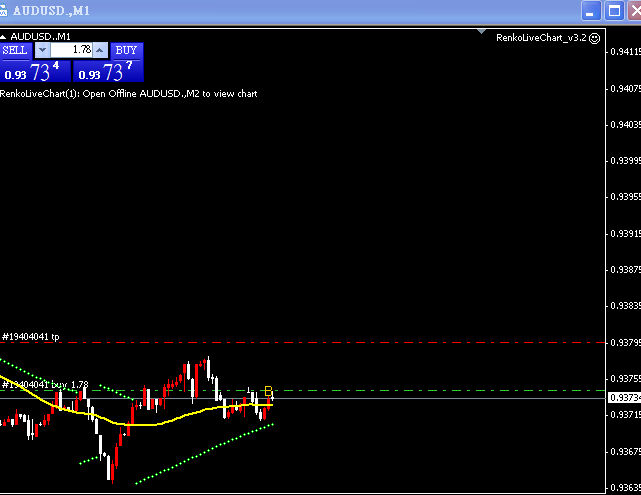The image size is (641, 495).
Task: Collapse one-click panel via triangle beside AUDUSD..M1
Action: click(x=3, y=37)
